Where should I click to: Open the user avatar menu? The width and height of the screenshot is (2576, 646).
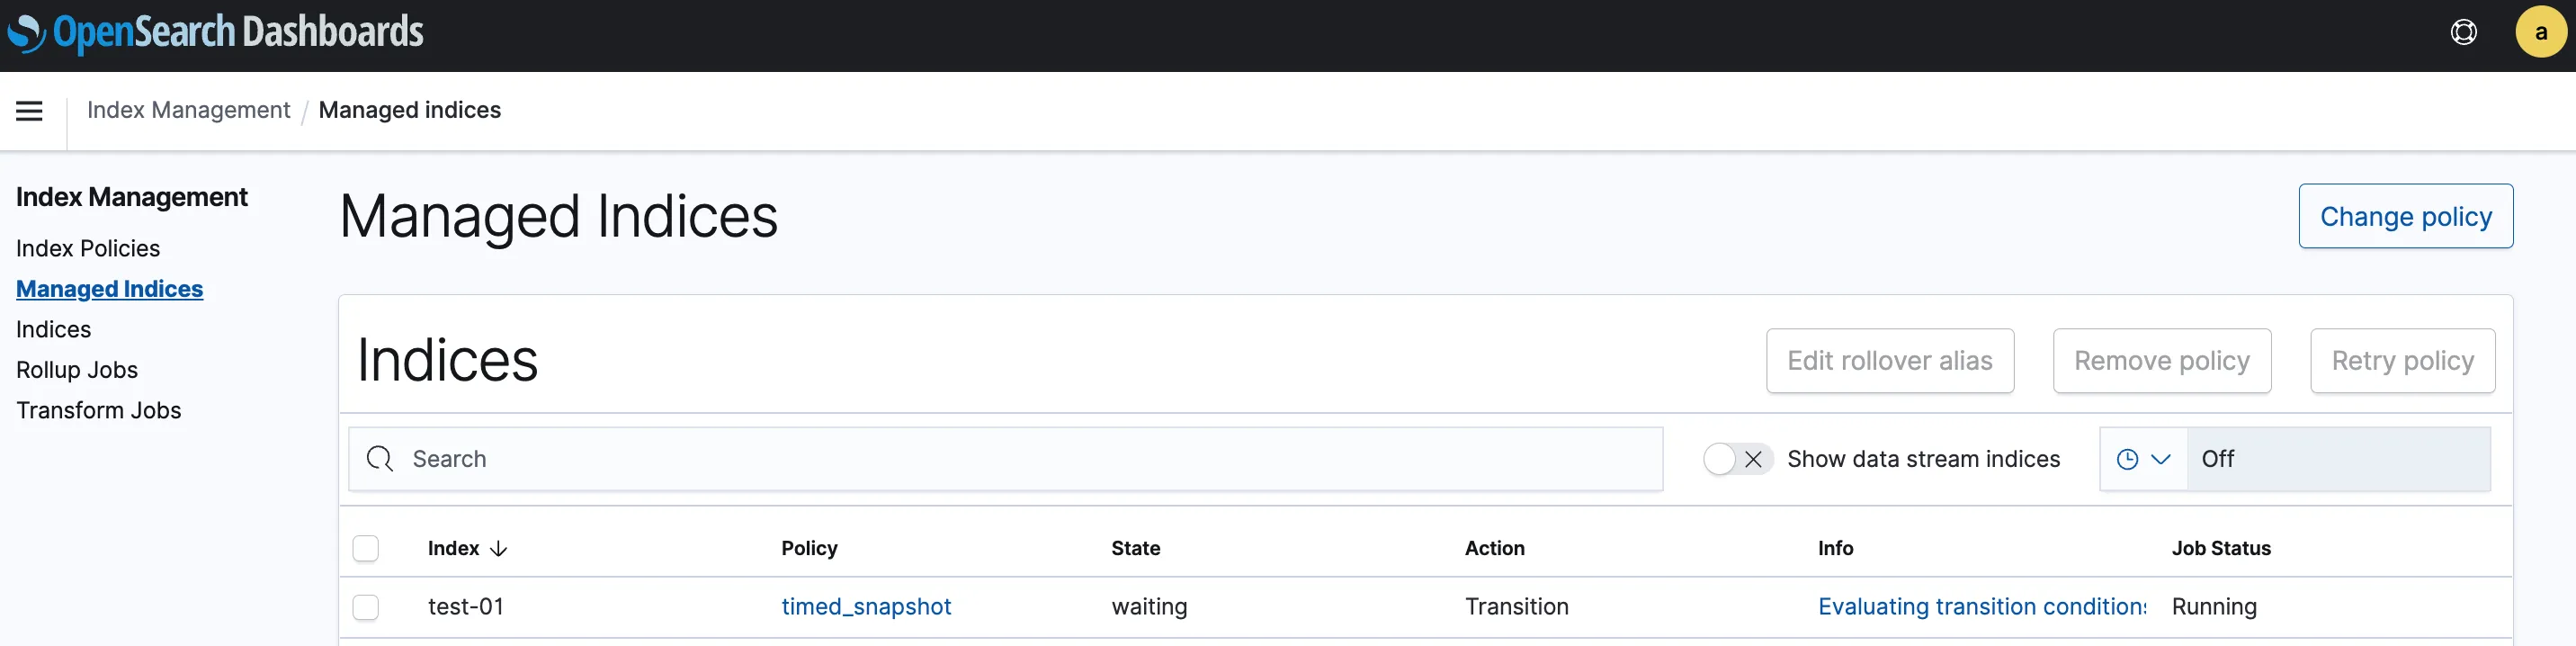pos(2540,33)
